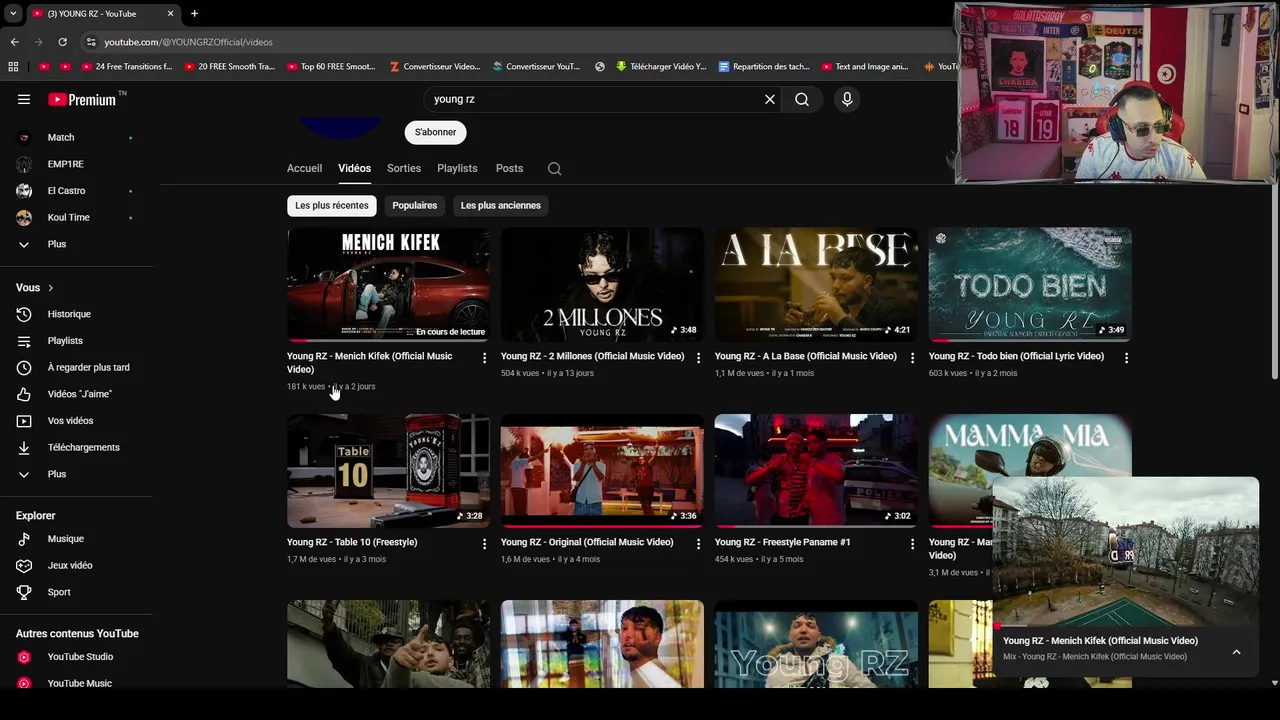
Task: Click in the YouTube search field
Action: tap(594, 99)
